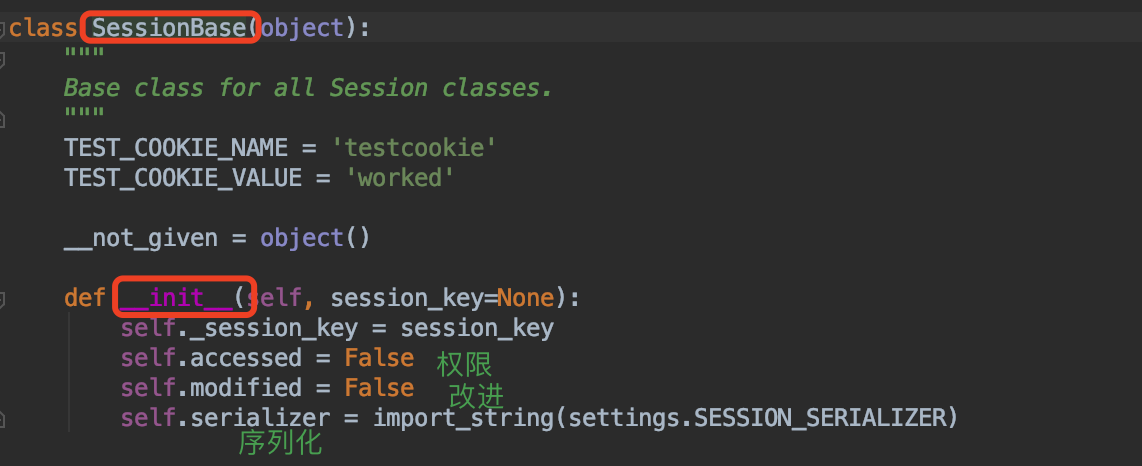
Task: Fold the docstring at its opening quotes
Action: 3,60
